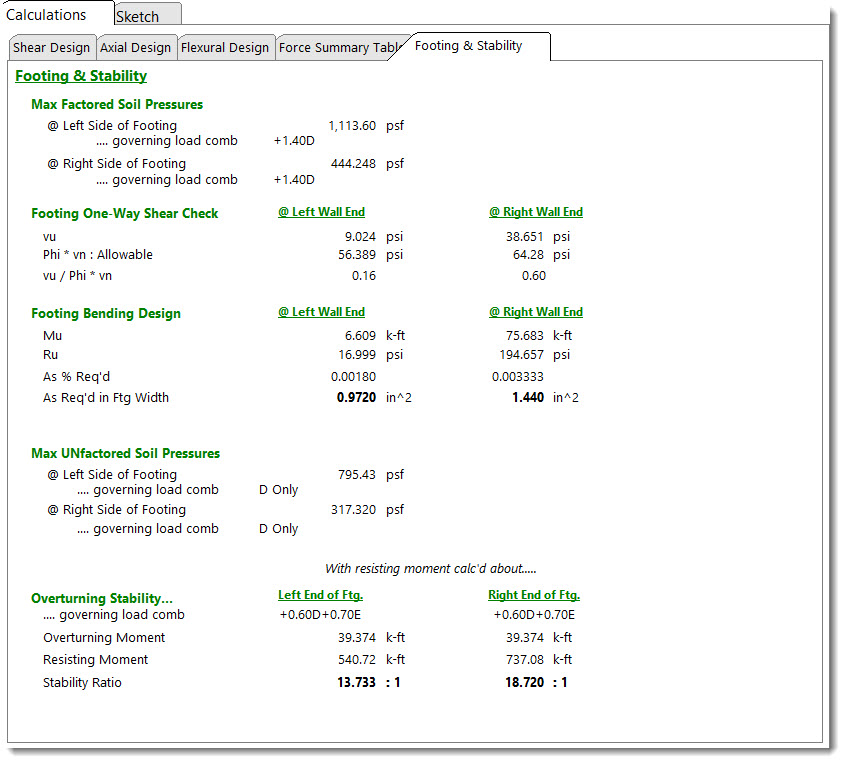The image size is (845, 763).
Task: Select the 13.733 stability ratio value
Action: (357, 682)
